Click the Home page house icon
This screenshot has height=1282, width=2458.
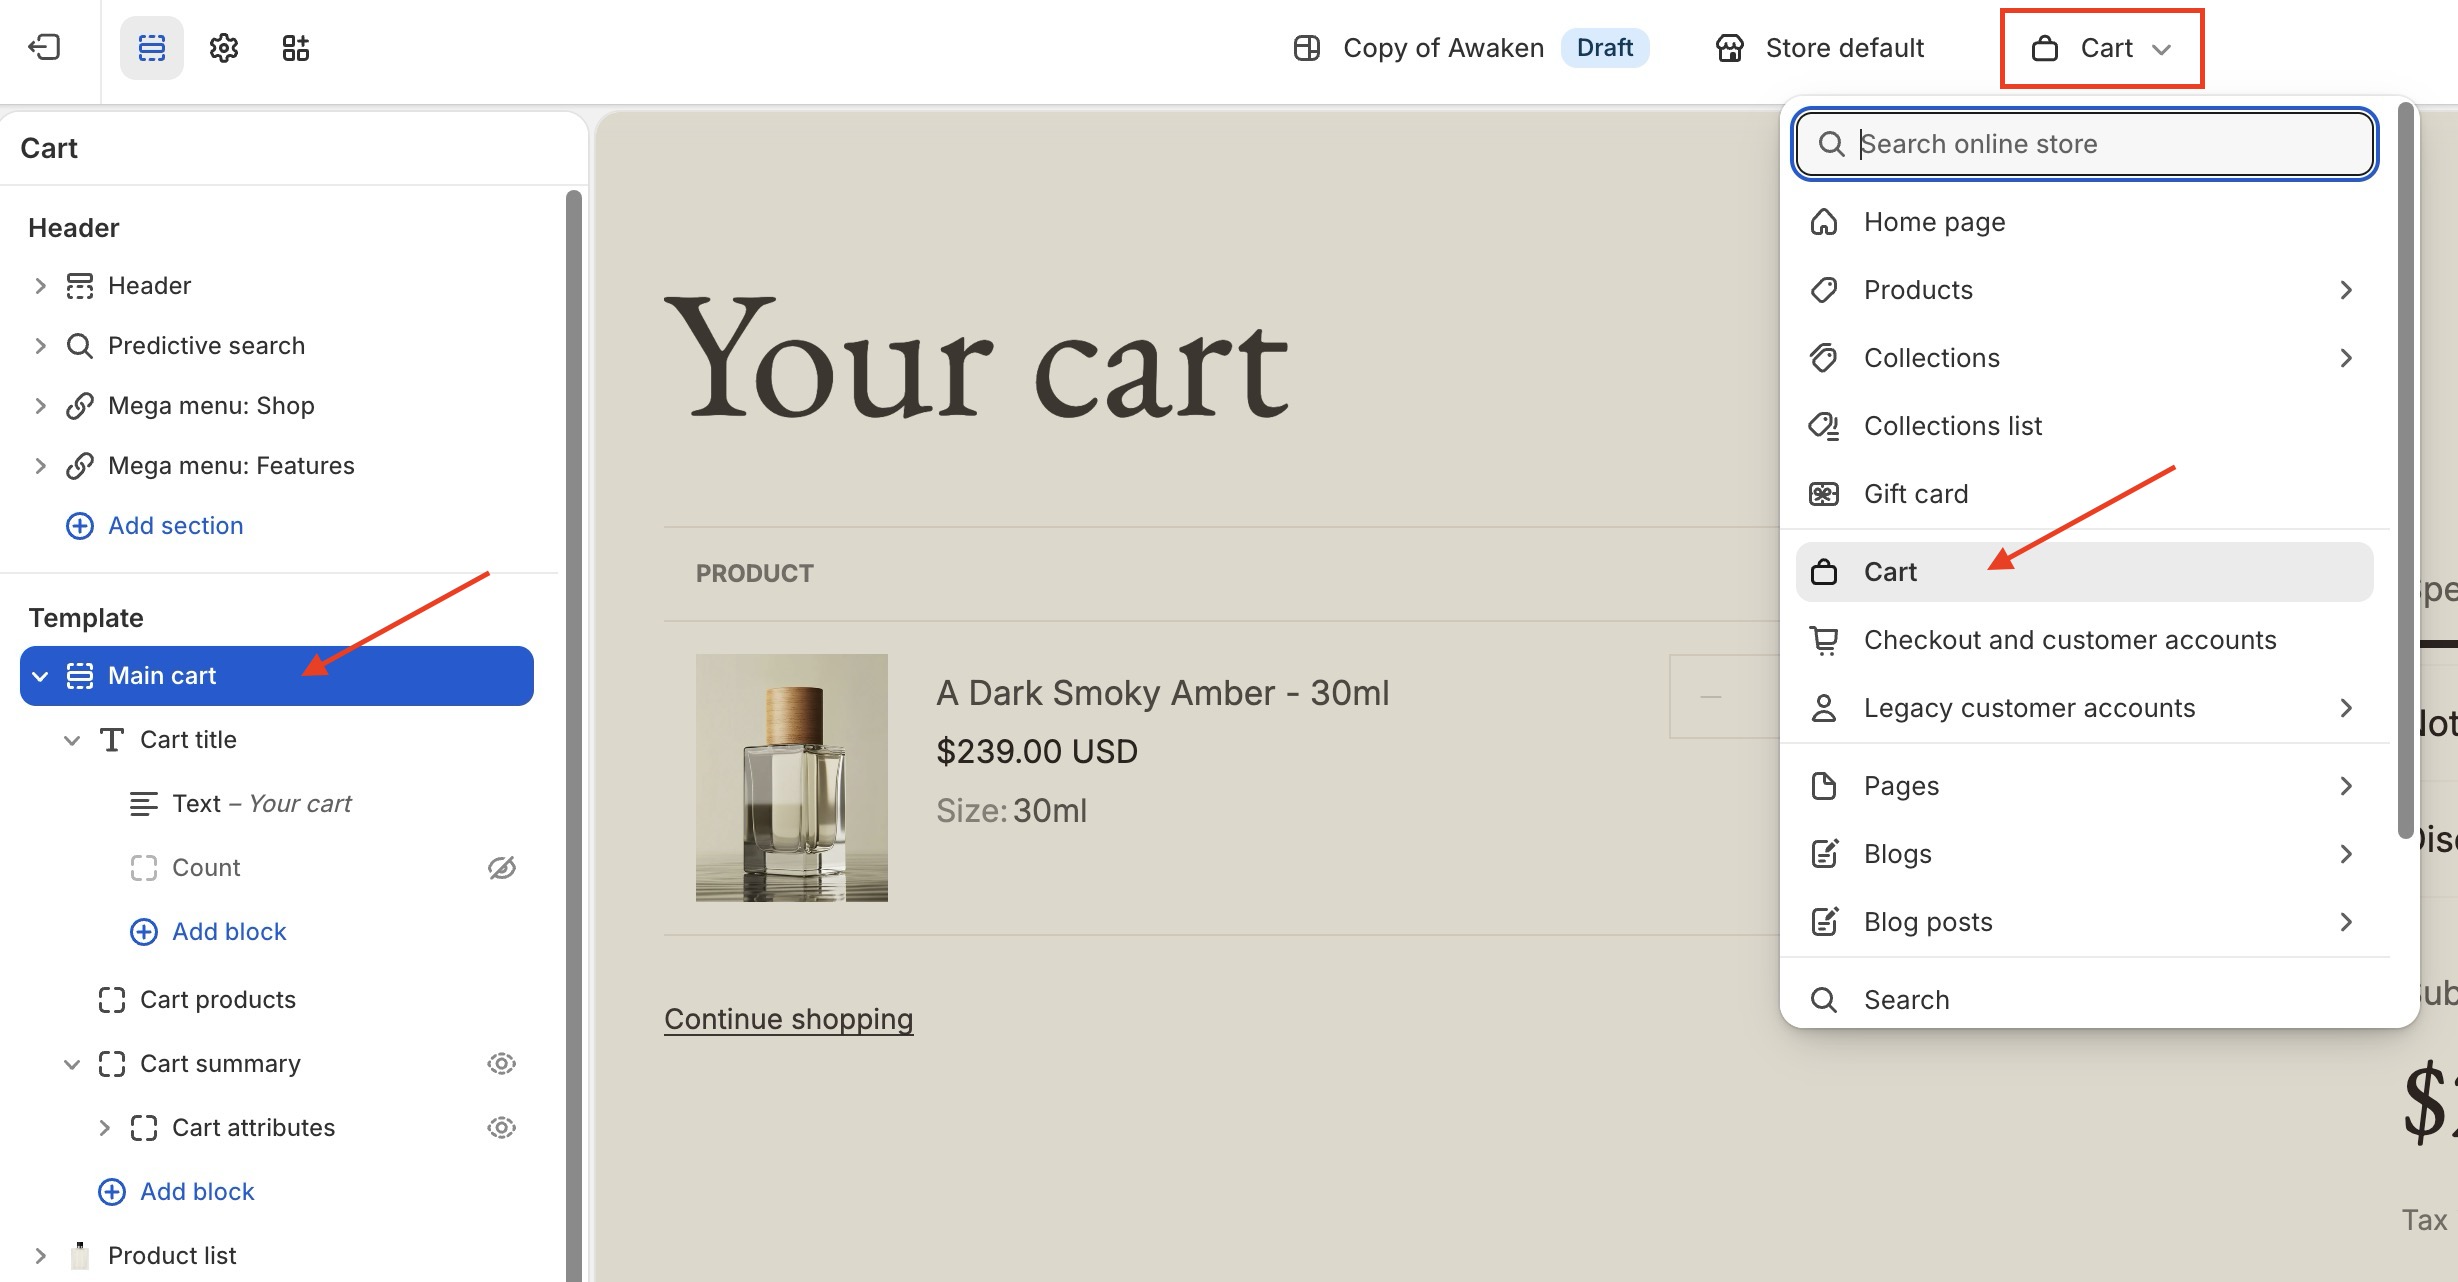coord(1824,222)
